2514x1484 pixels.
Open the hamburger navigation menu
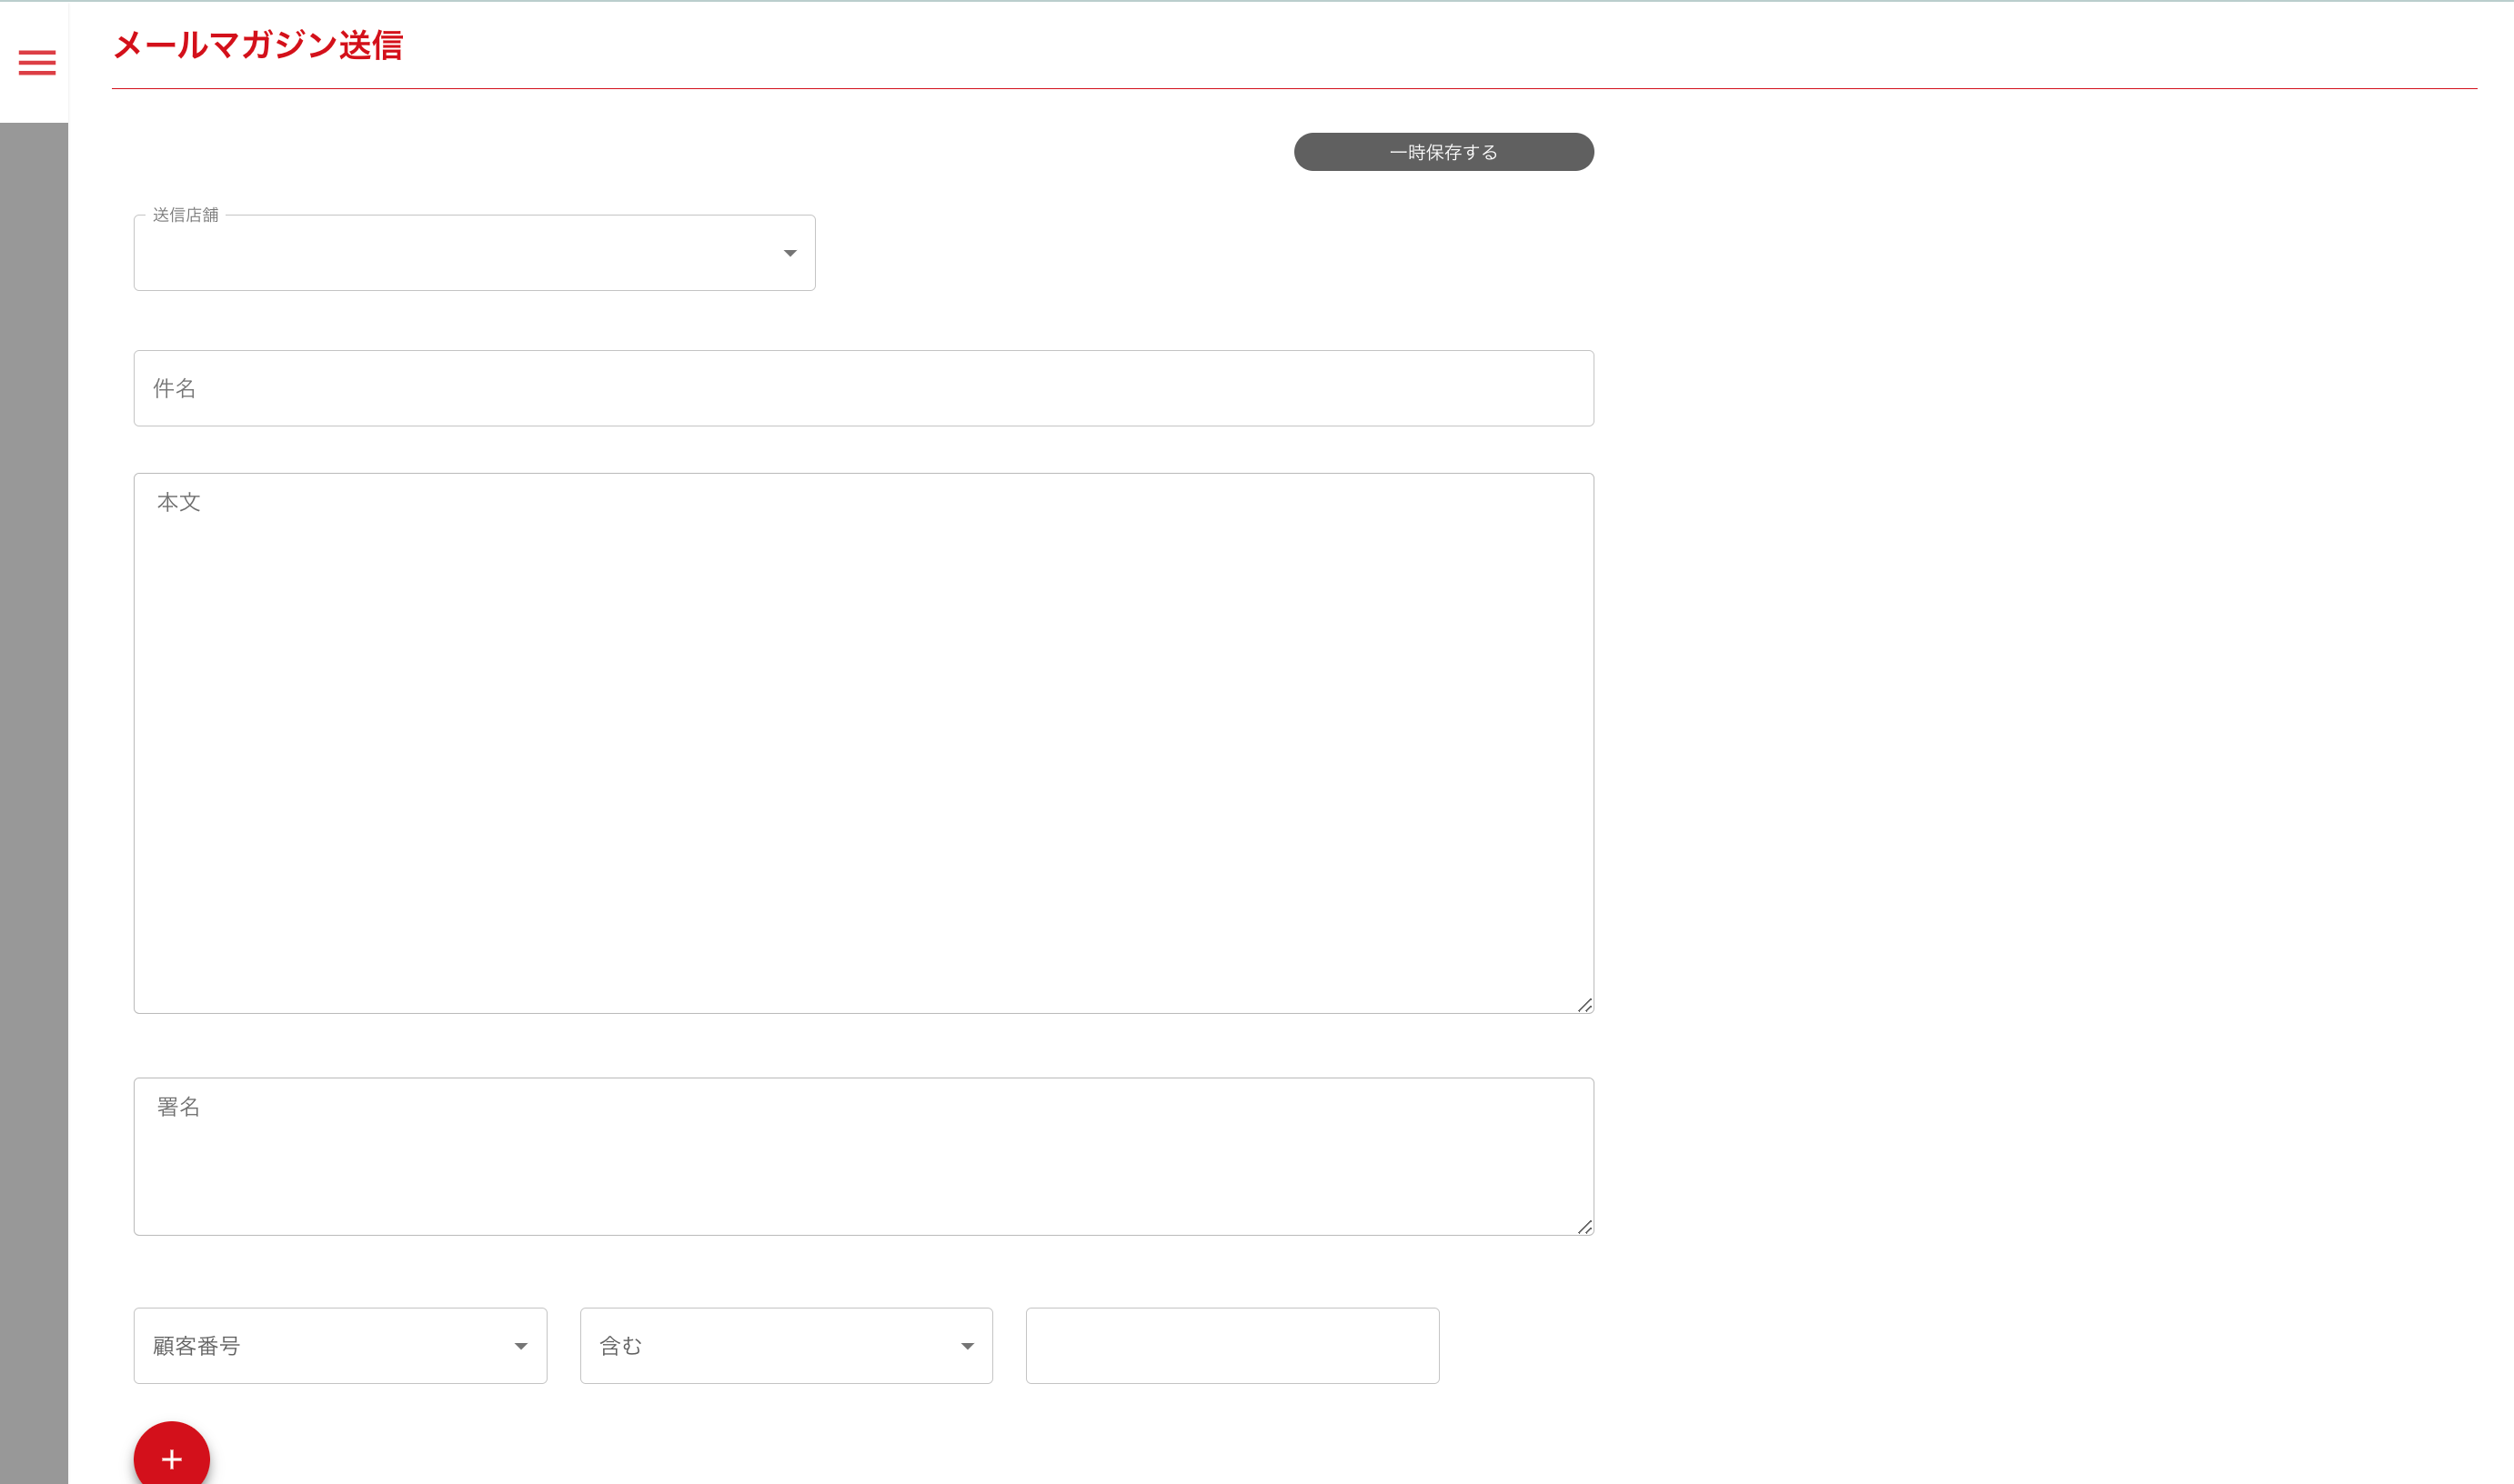(37, 63)
